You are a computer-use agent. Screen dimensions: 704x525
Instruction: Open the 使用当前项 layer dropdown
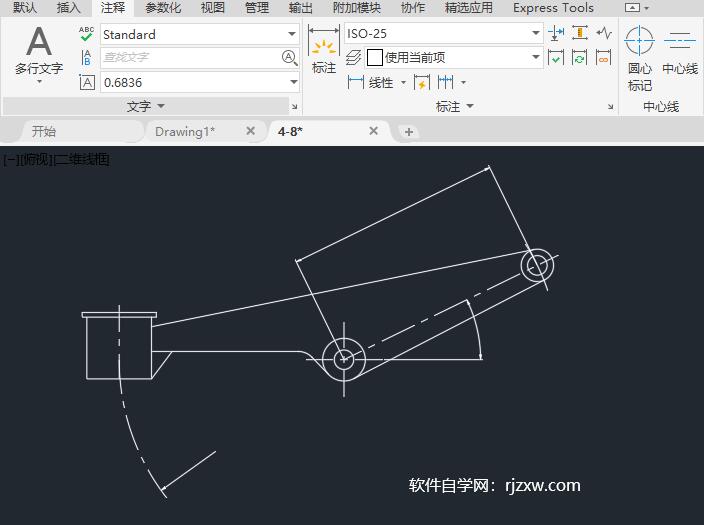click(x=536, y=57)
